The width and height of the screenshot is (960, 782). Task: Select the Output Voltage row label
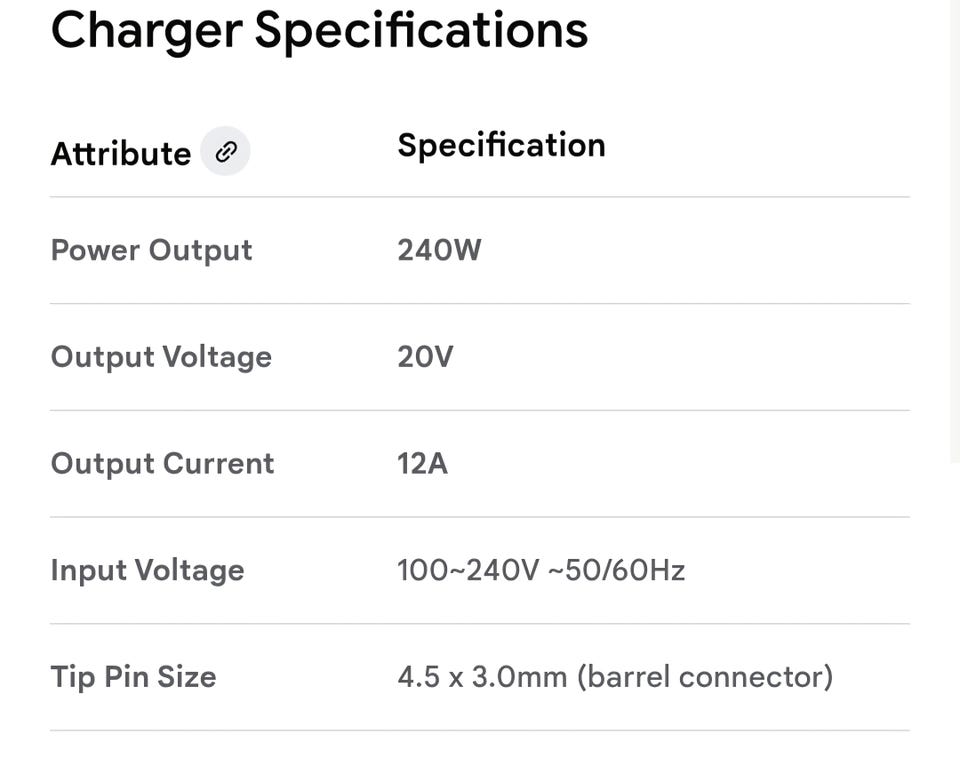(x=161, y=357)
